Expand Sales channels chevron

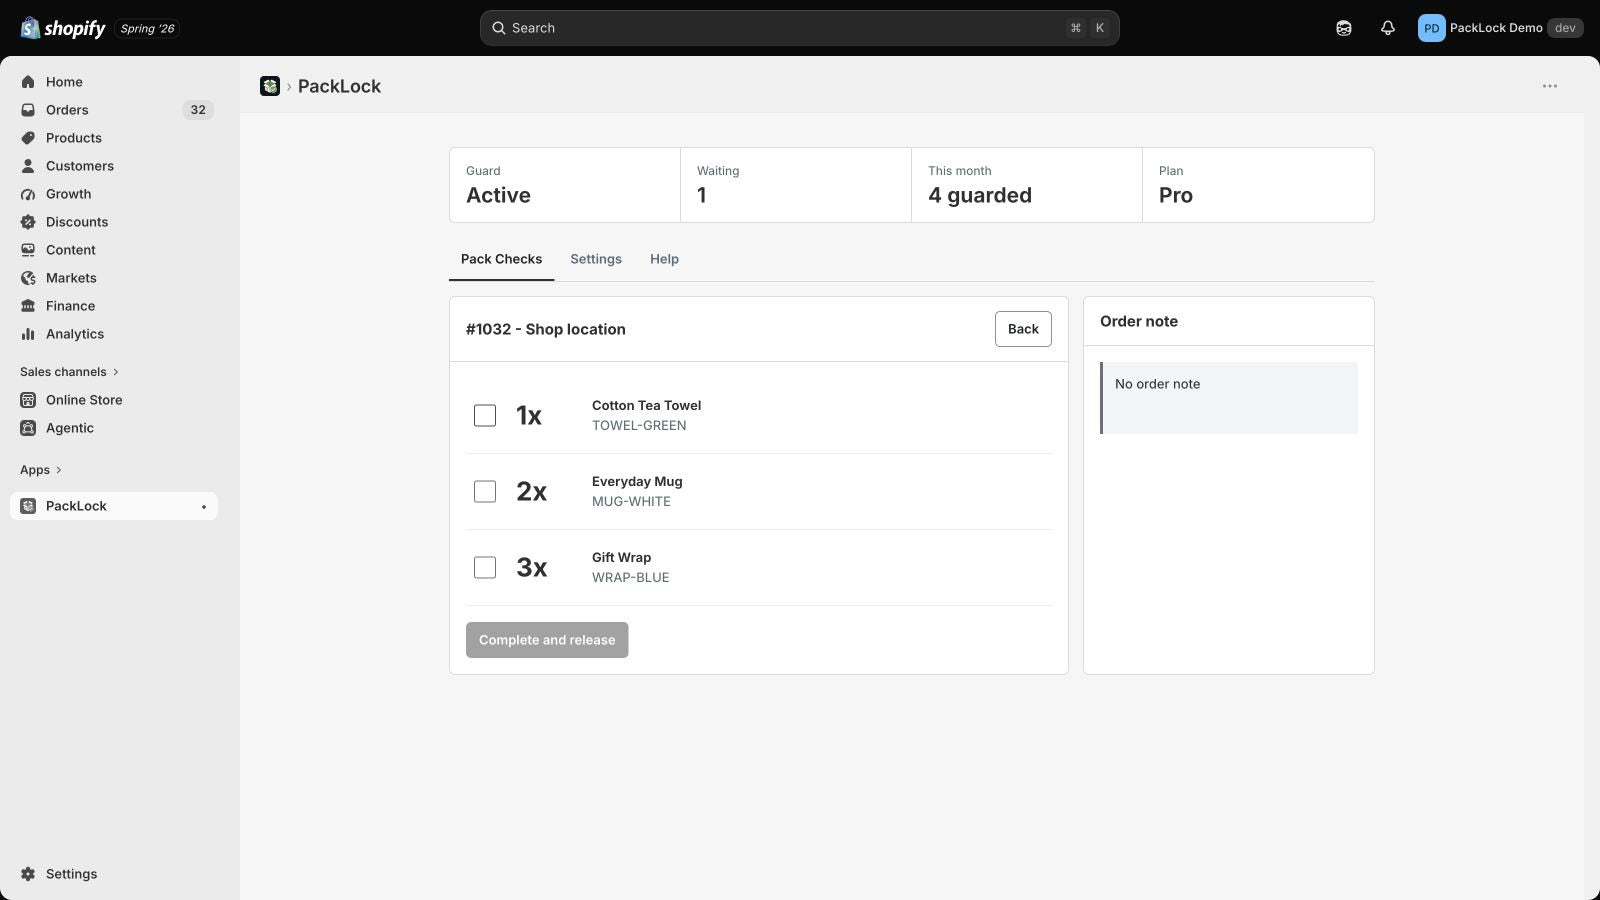tap(116, 372)
